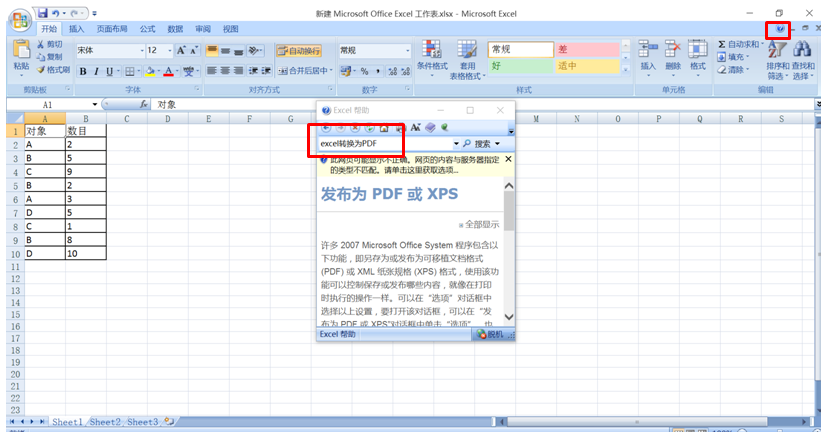Image resolution: width=822 pixels, height=437 pixels.
Task: Switch to the 页面布局 ribbon tab
Action: tap(112, 29)
